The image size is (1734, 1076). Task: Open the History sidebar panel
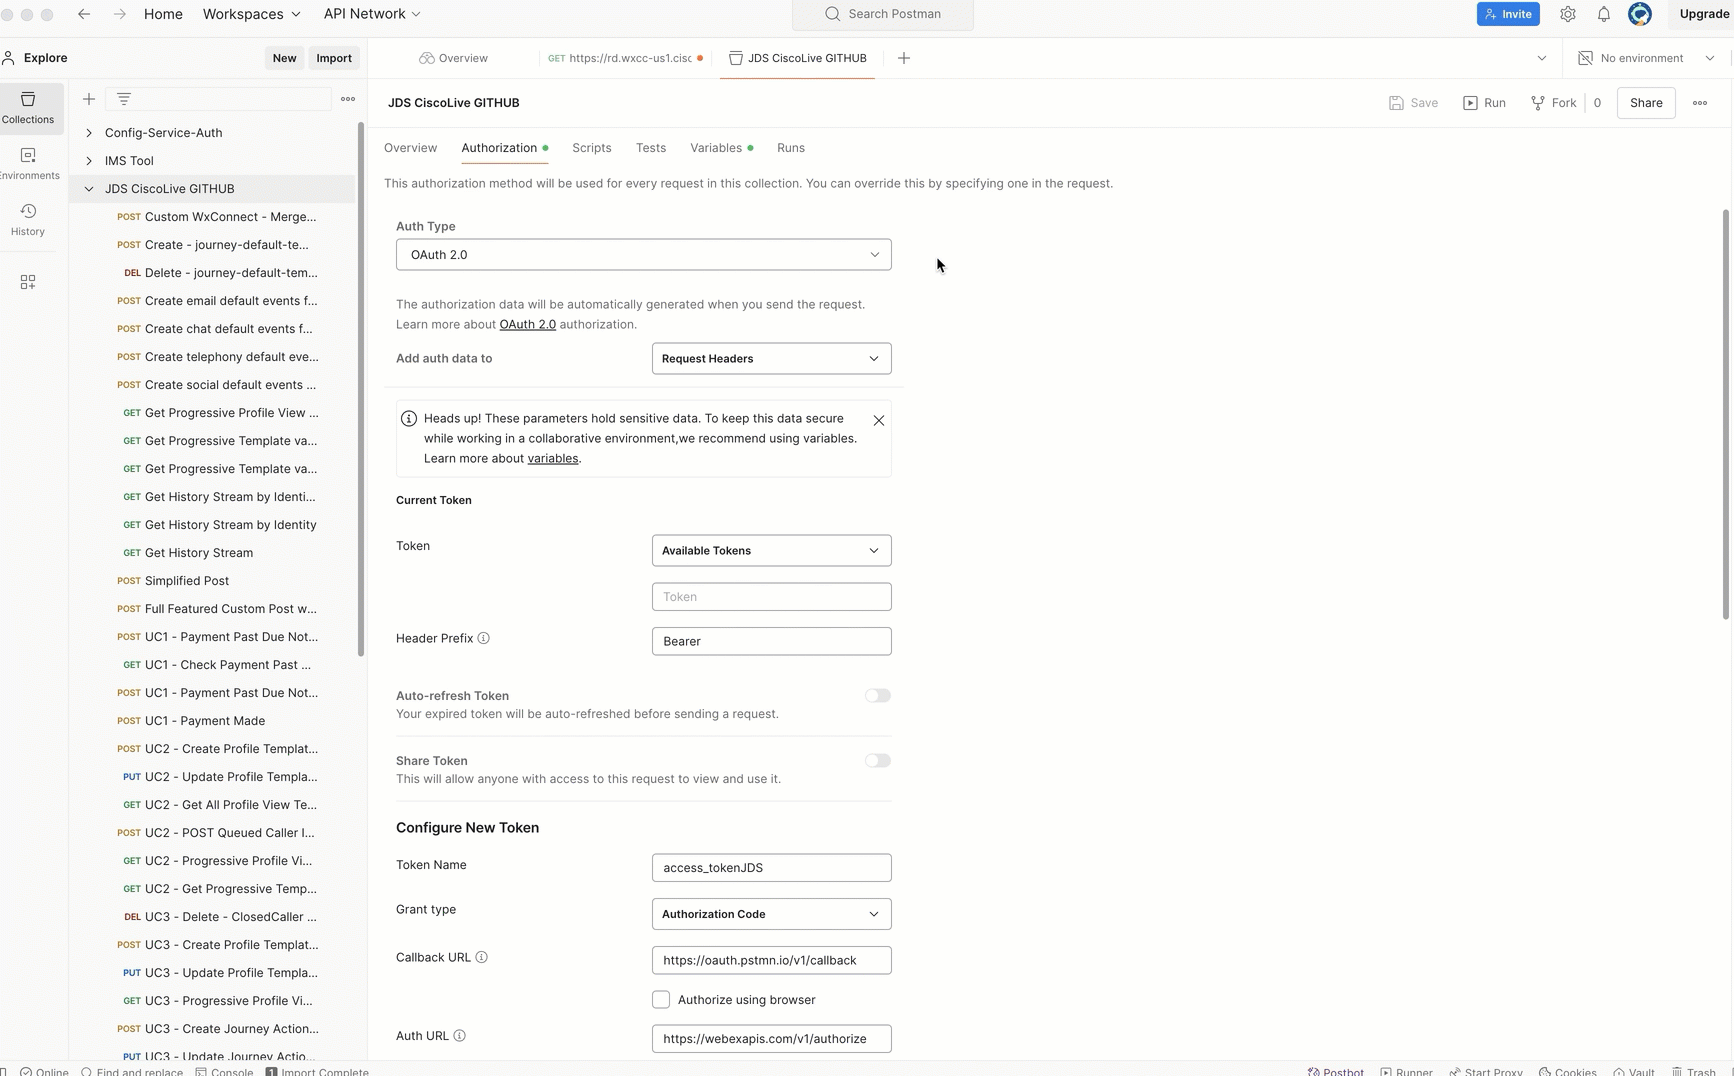tap(28, 219)
